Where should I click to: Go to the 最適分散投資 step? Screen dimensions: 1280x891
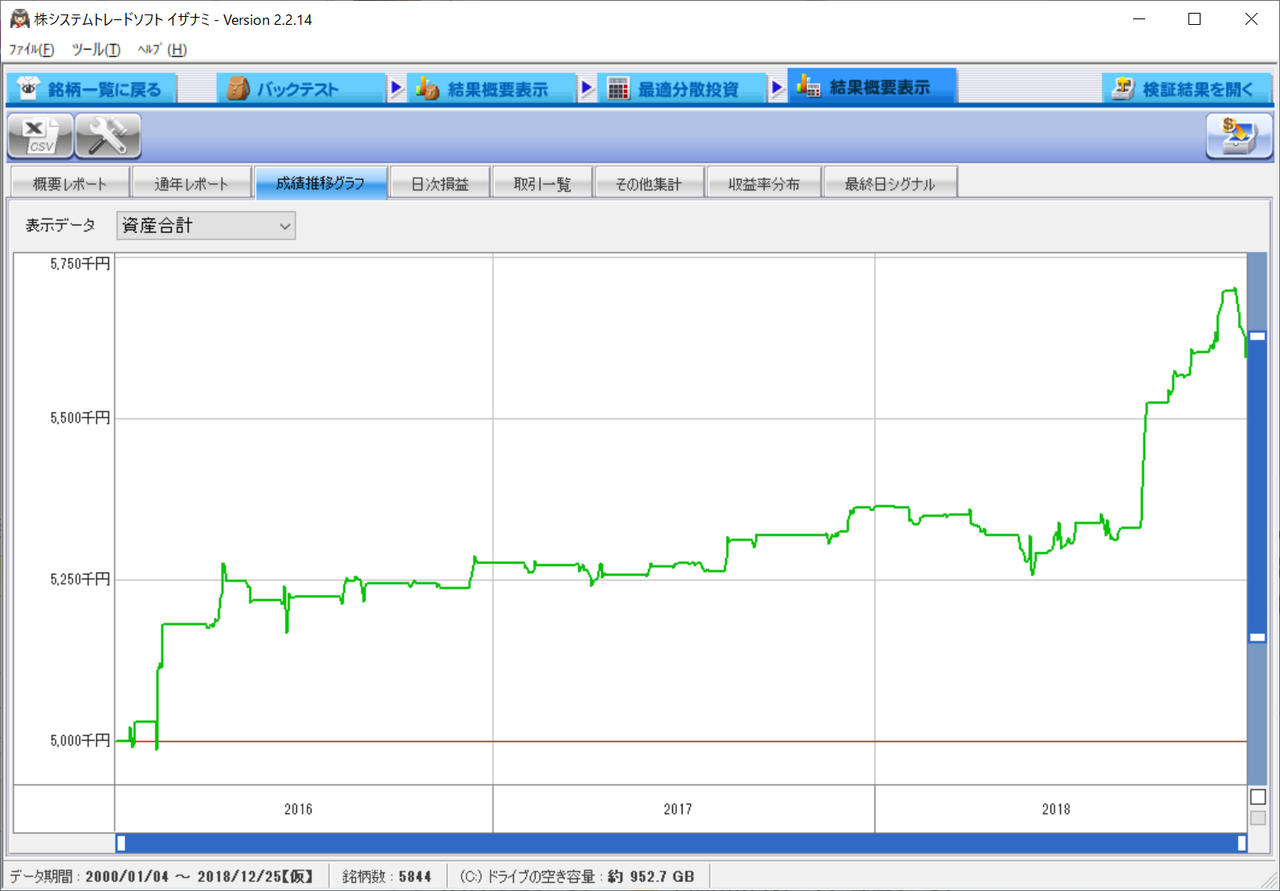tap(680, 88)
